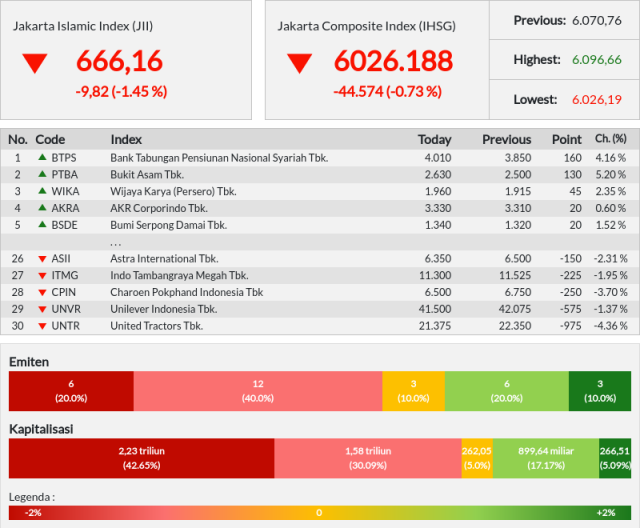
Task: Click the JII change -9,82 (-1.45 %)
Action: pyautogui.click(x=121, y=91)
